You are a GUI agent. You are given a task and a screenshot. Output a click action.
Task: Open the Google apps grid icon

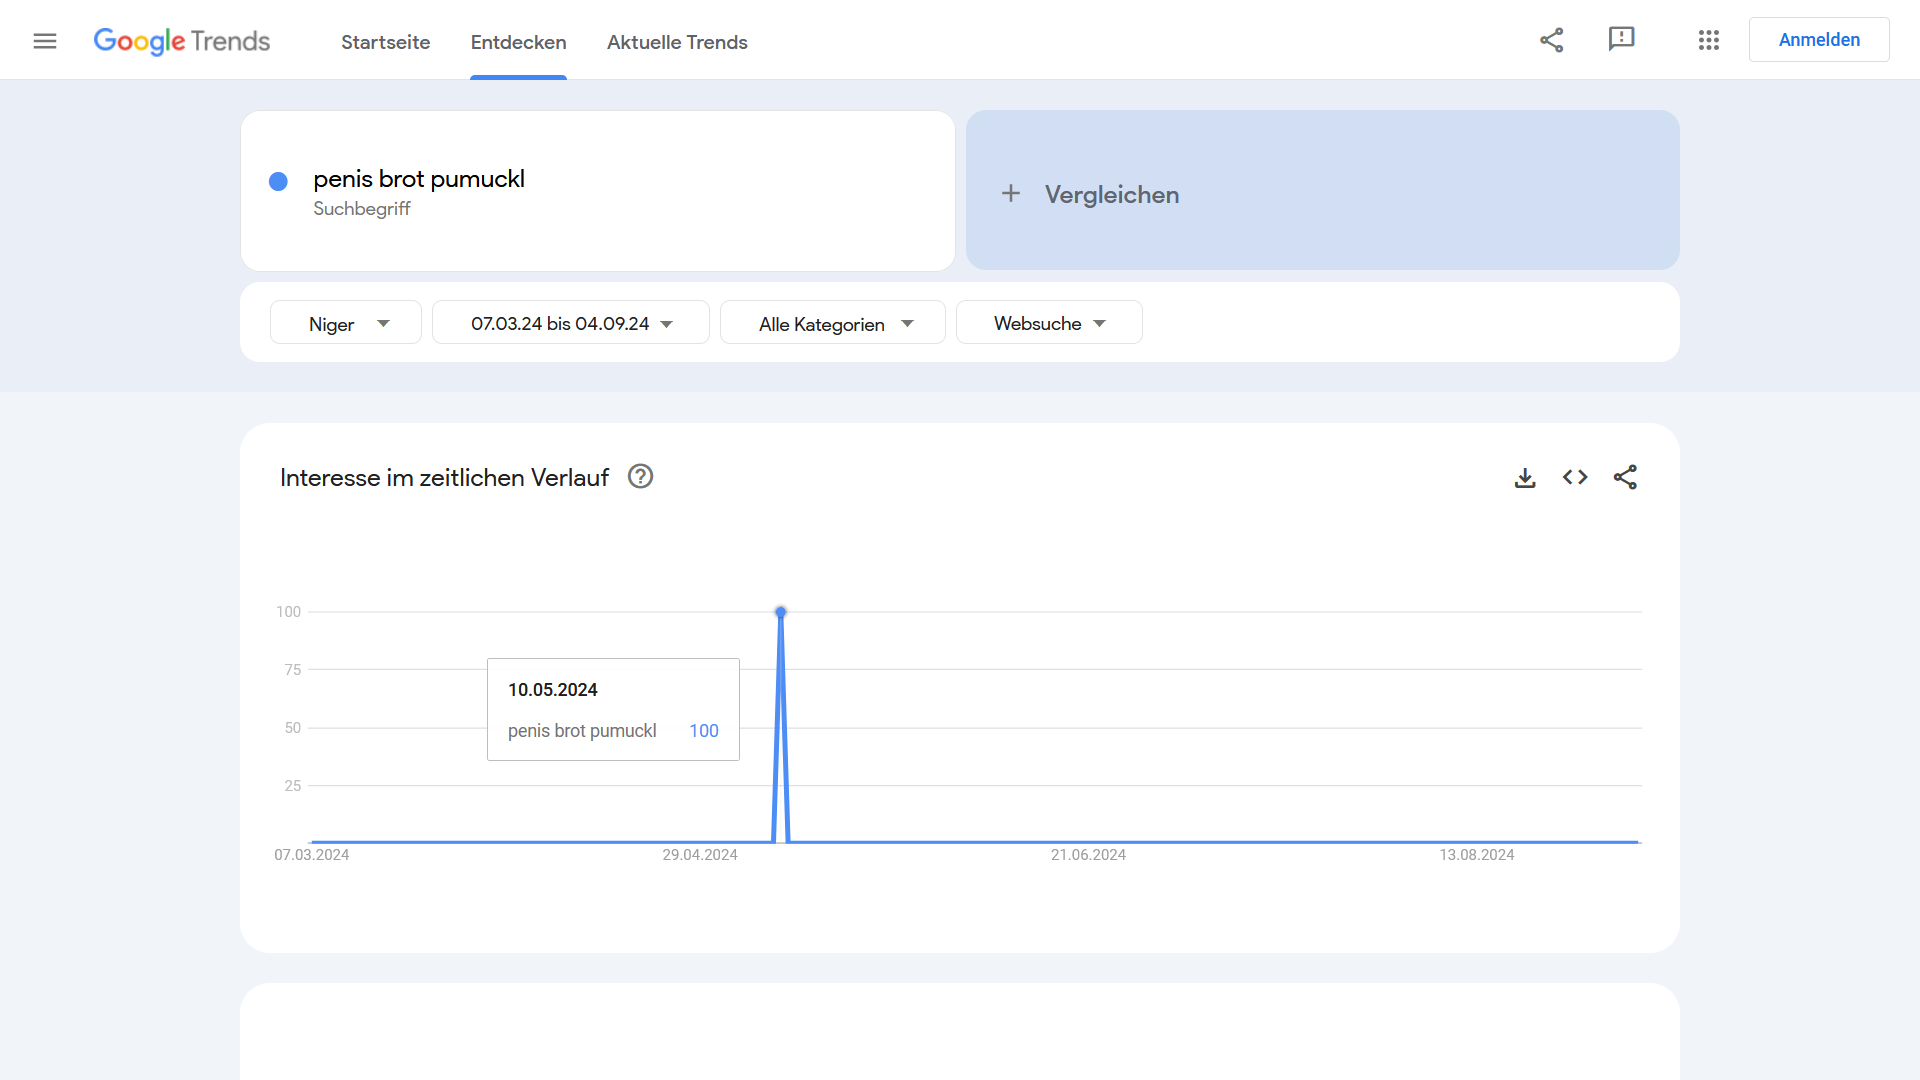[x=1708, y=40]
